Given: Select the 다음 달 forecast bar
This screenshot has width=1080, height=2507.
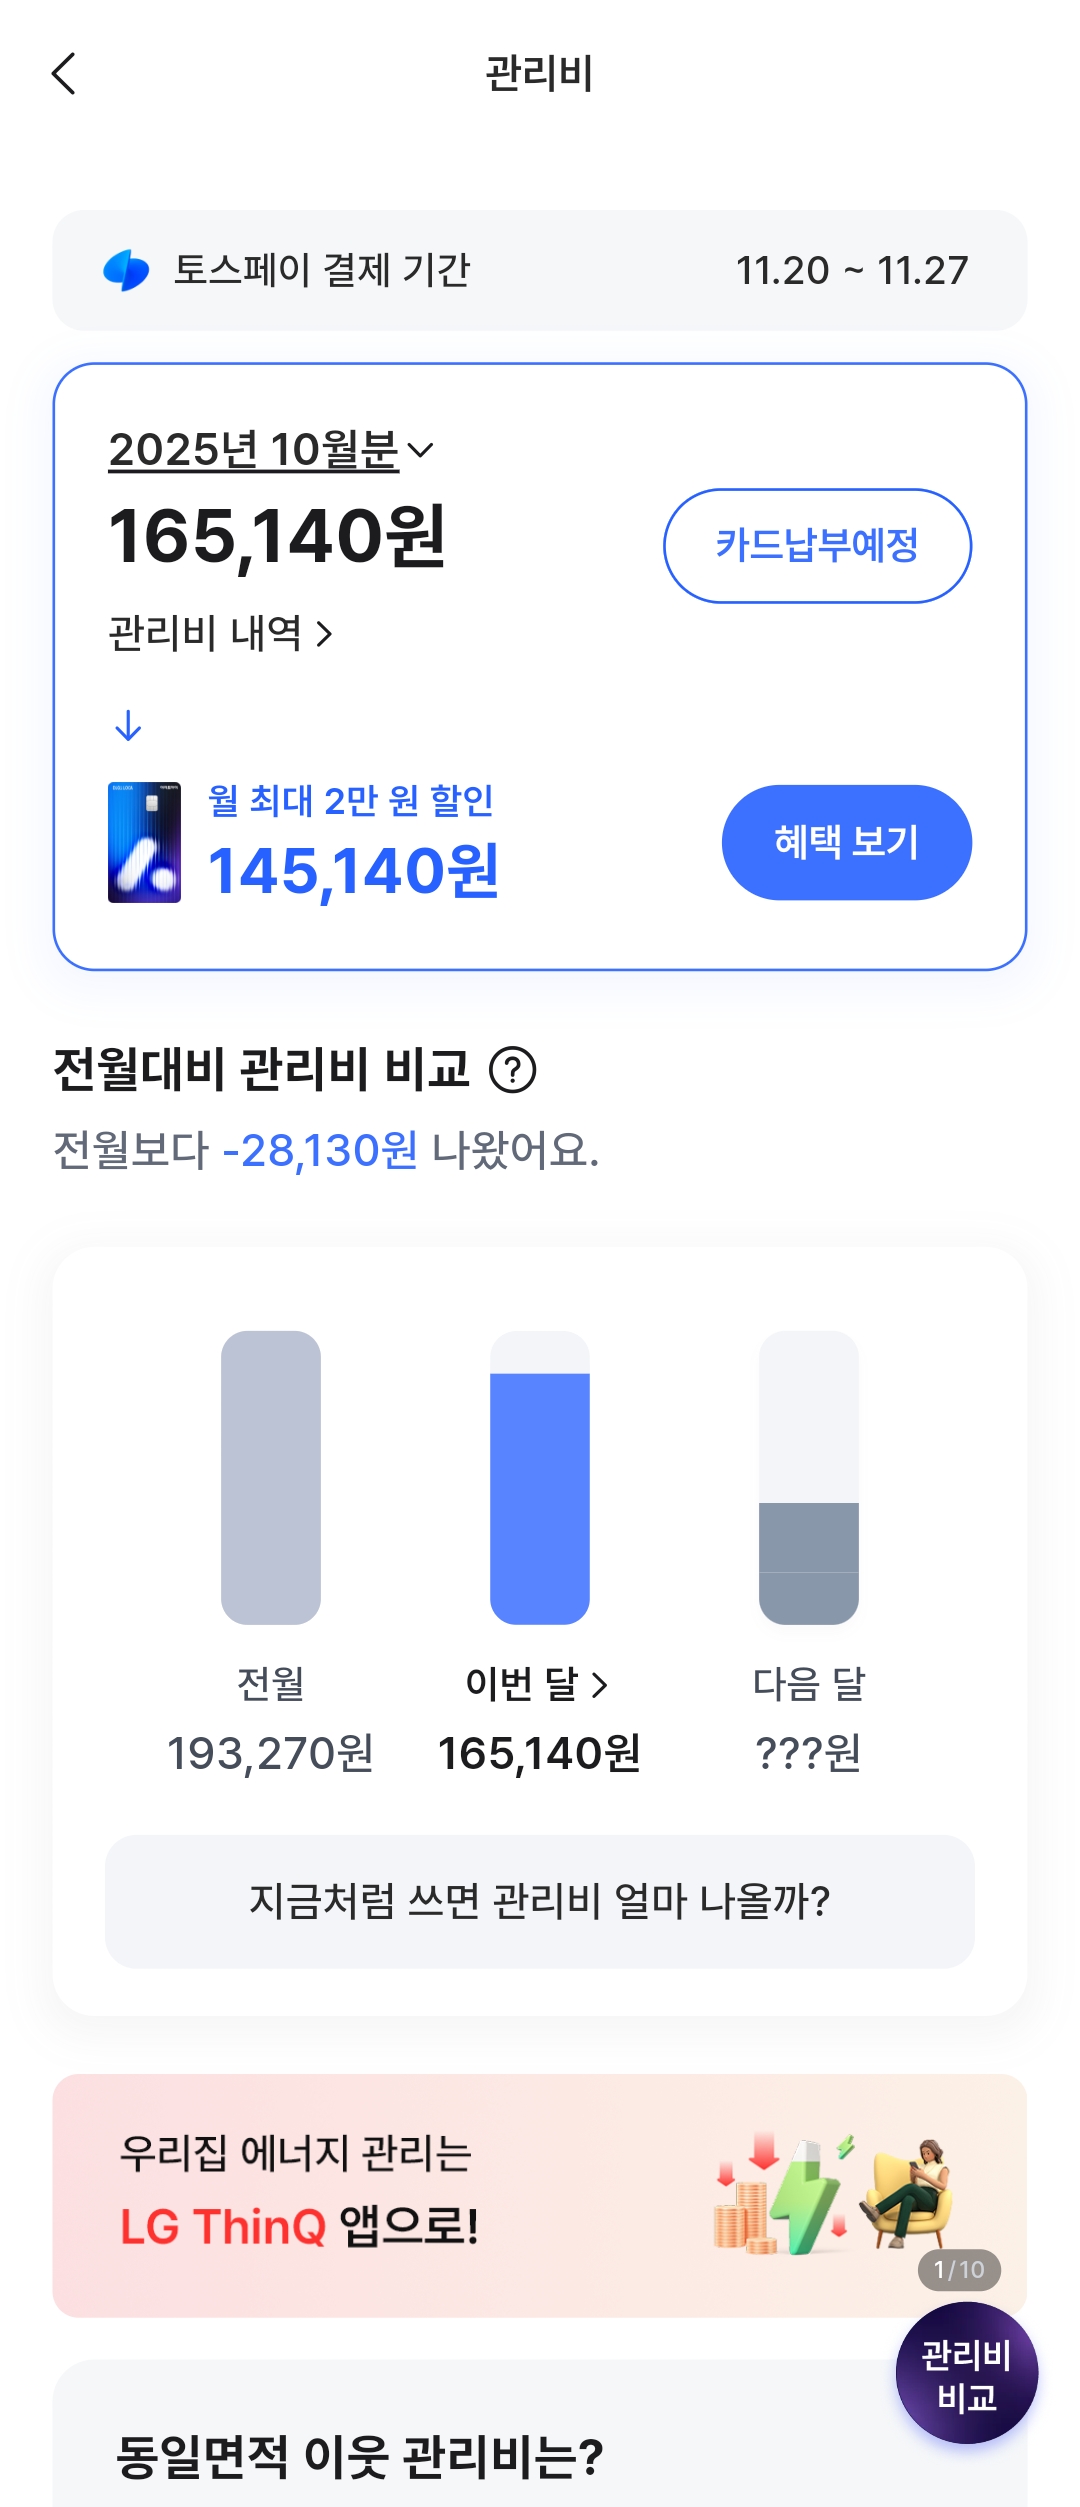Looking at the screenshot, I should pos(809,1477).
